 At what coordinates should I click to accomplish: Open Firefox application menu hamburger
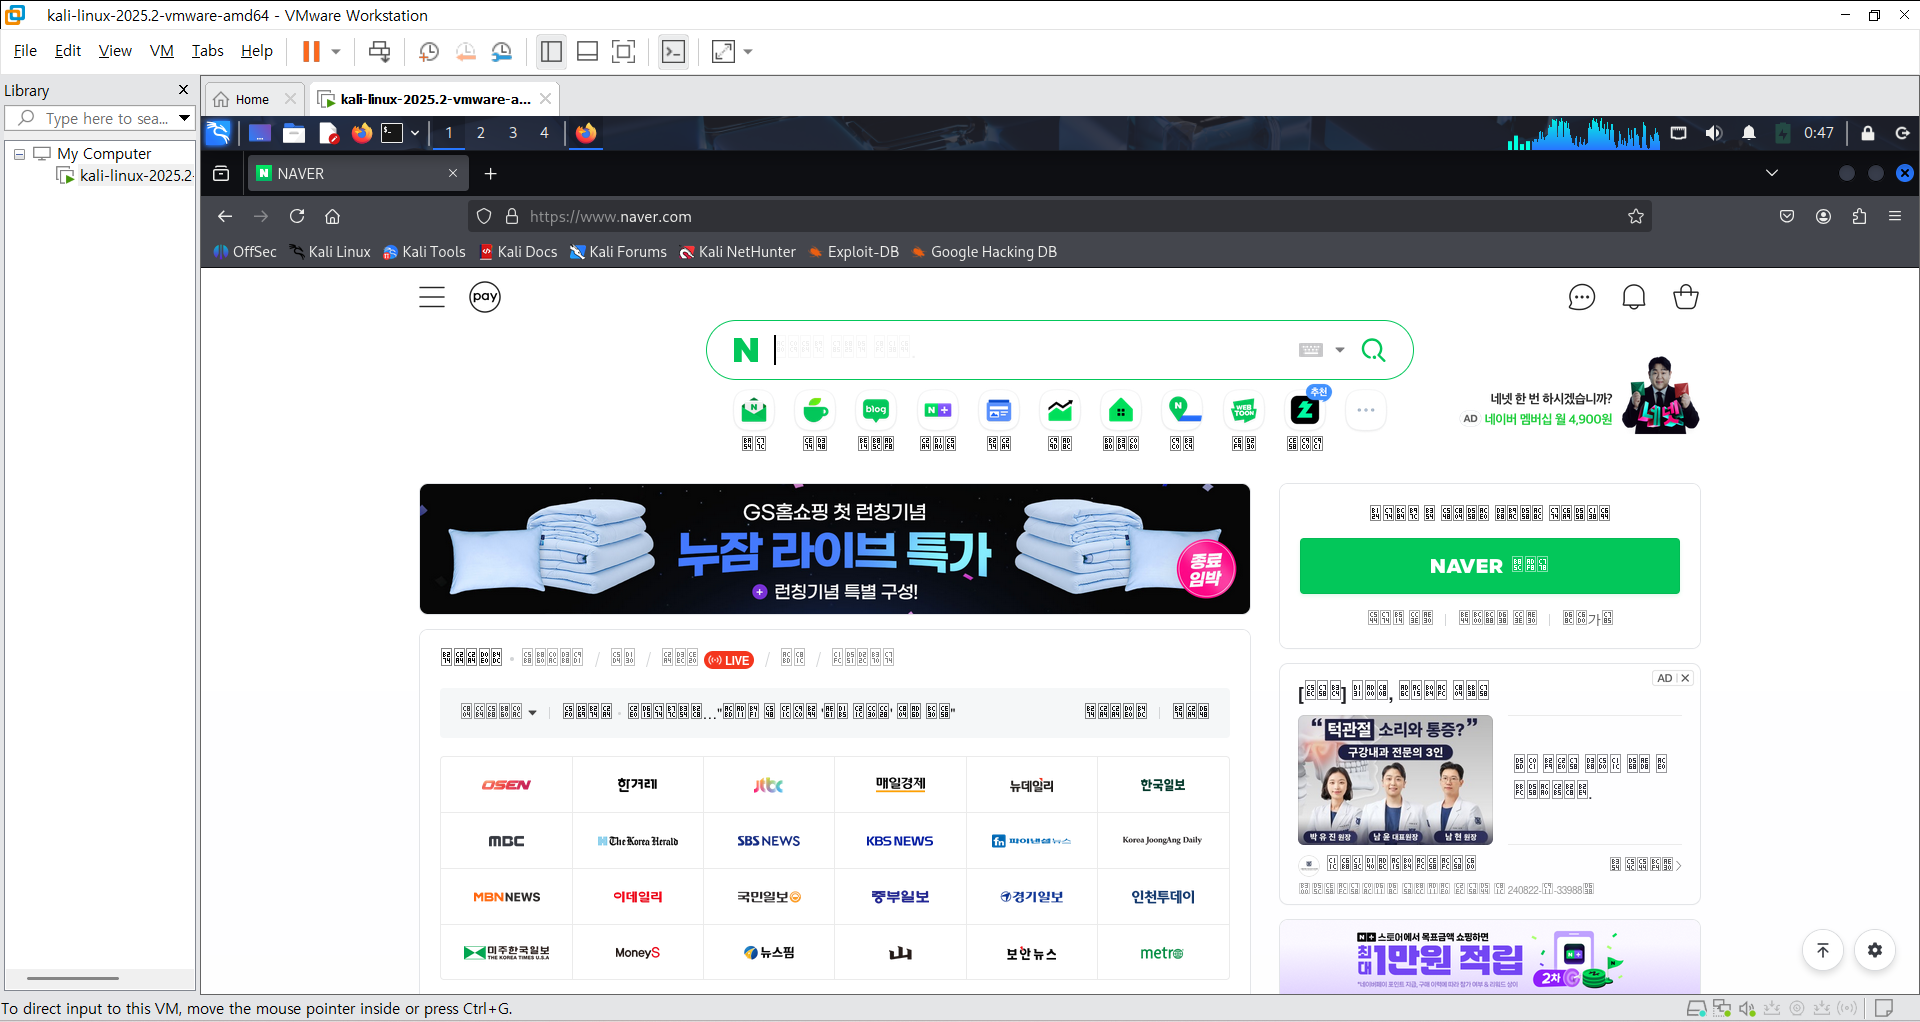(x=1895, y=216)
